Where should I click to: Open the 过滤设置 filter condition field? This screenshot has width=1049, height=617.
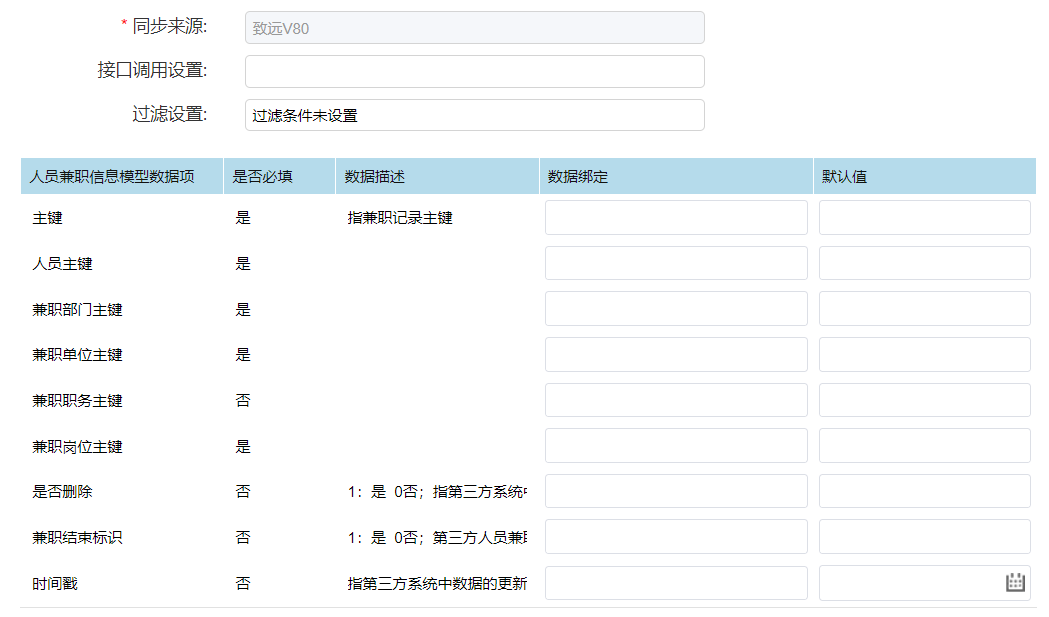click(x=474, y=115)
